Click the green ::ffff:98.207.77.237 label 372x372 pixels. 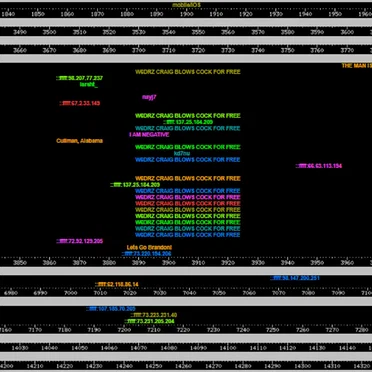pos(79,78)
